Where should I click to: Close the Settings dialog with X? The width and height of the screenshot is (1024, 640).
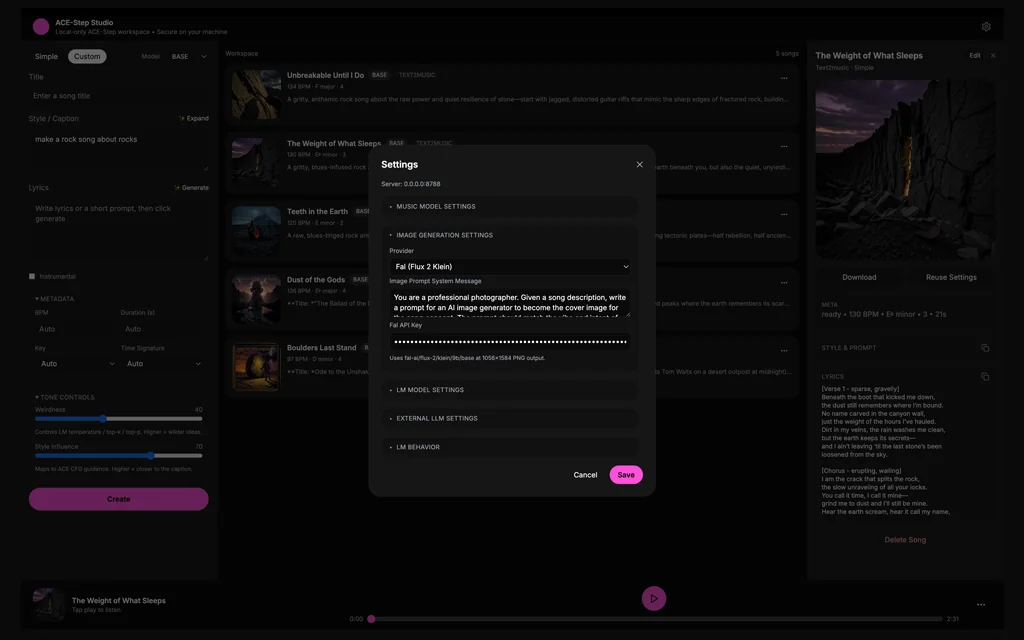(x=640, y=164)
